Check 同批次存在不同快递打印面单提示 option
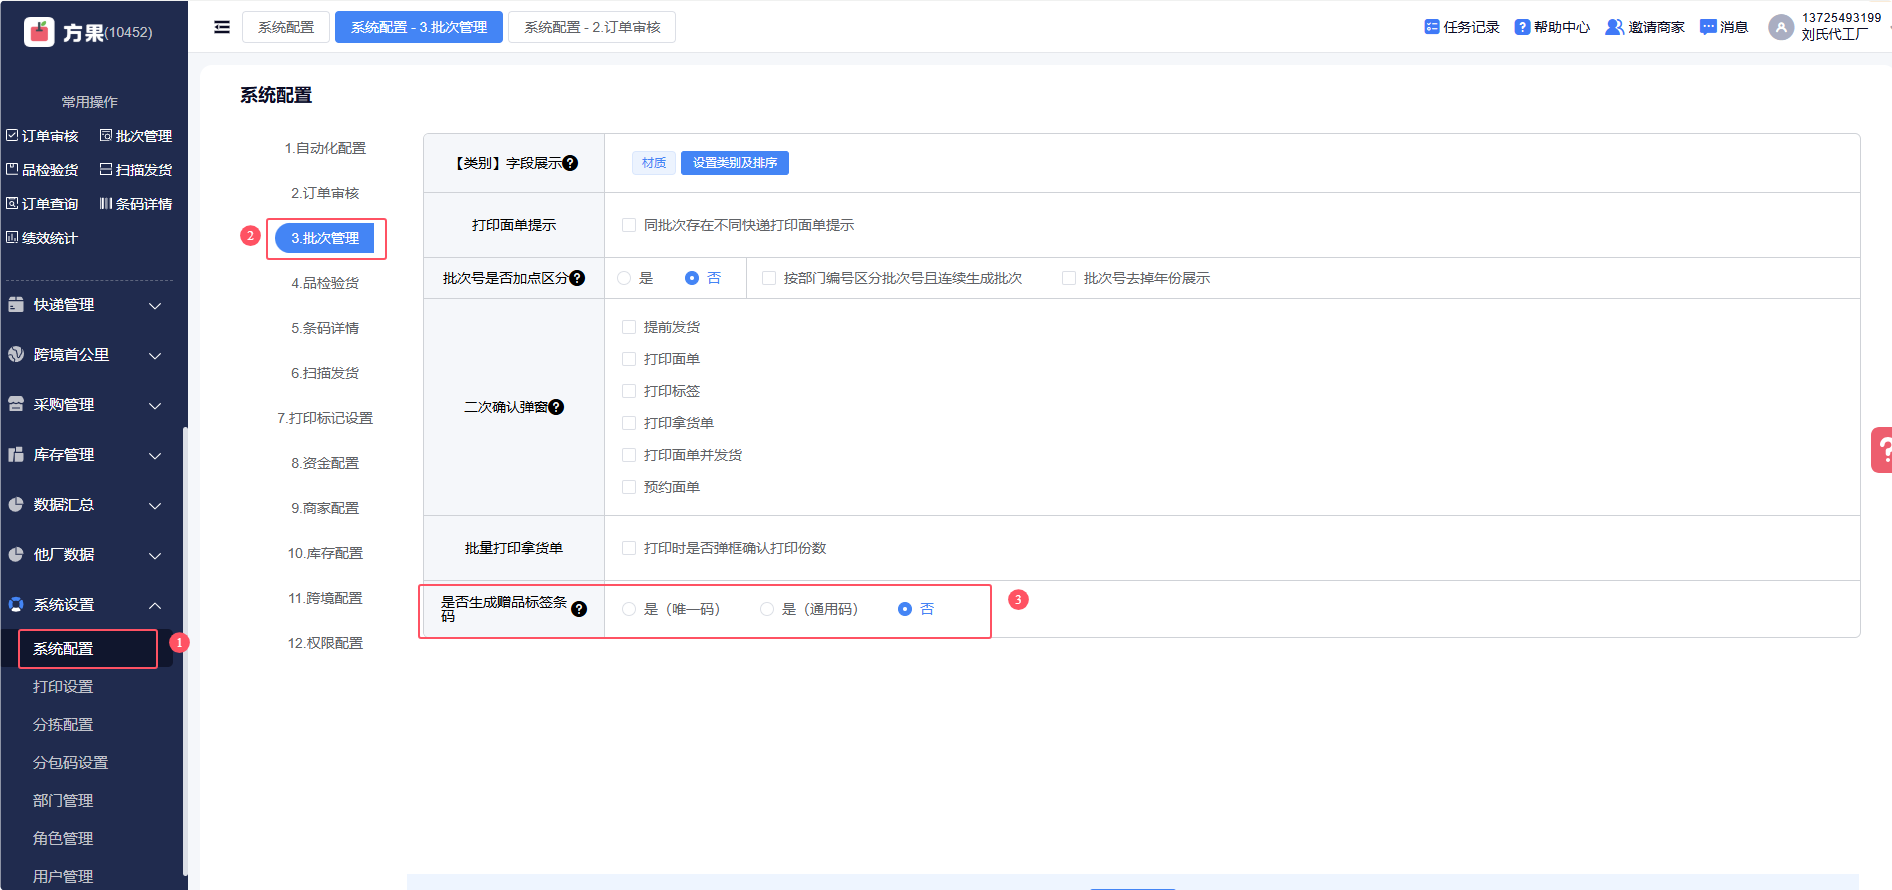 (x=629, y=225)
